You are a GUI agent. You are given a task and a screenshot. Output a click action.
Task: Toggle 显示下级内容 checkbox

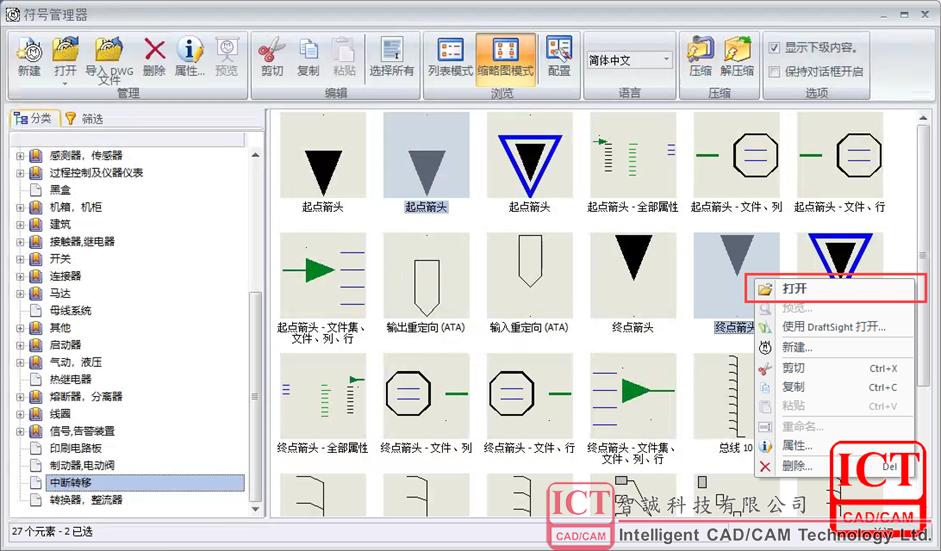coord(774,47)
